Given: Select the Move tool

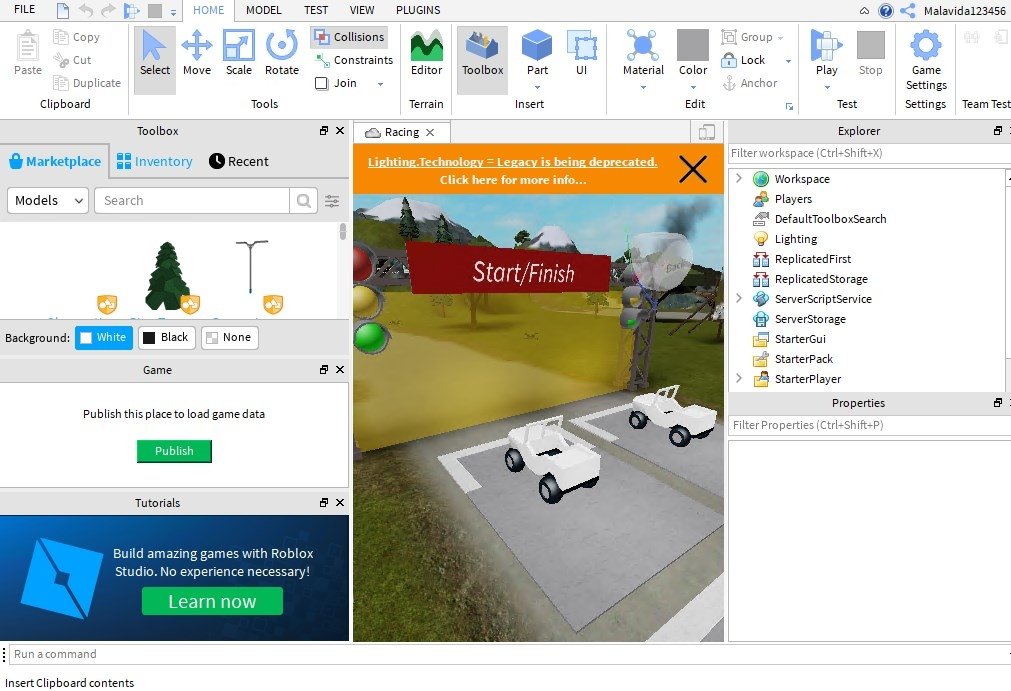Looking at the screenshot, I should 197,54.
